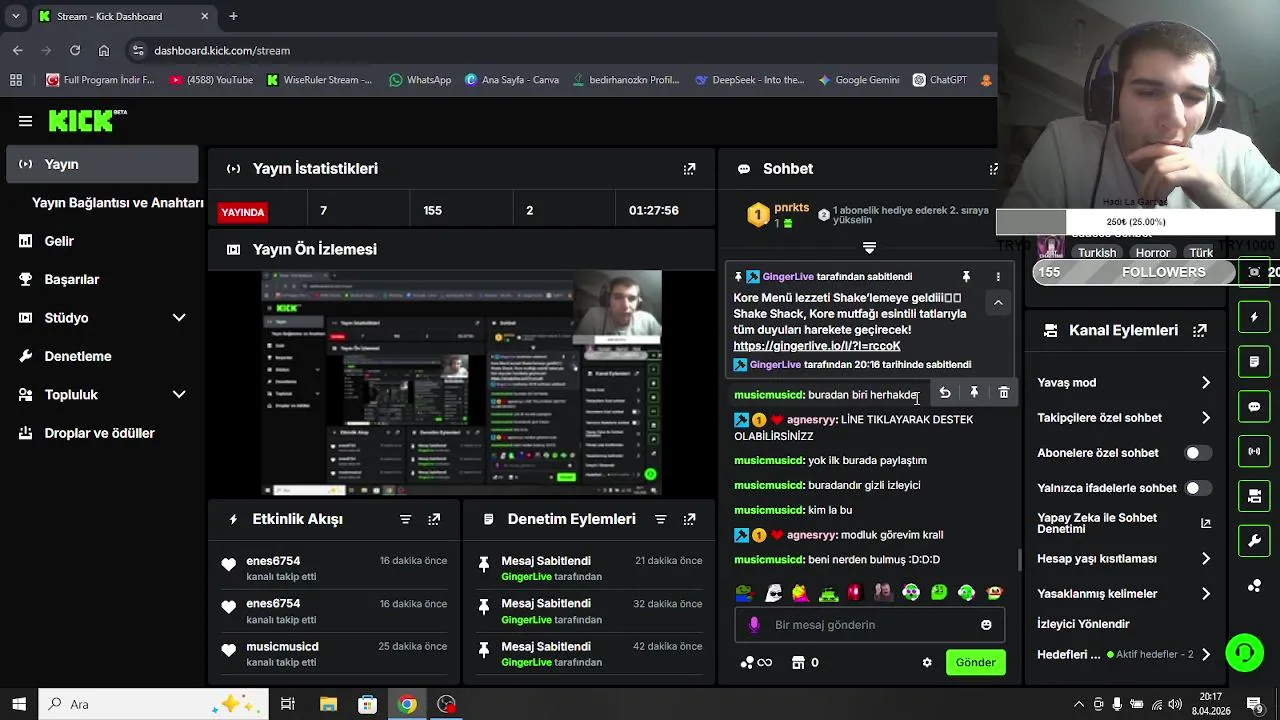Open Yayın Bağlantısı ve Anahtarı
The width and height of the screenshot is (1280, 720).
point(118,203)
